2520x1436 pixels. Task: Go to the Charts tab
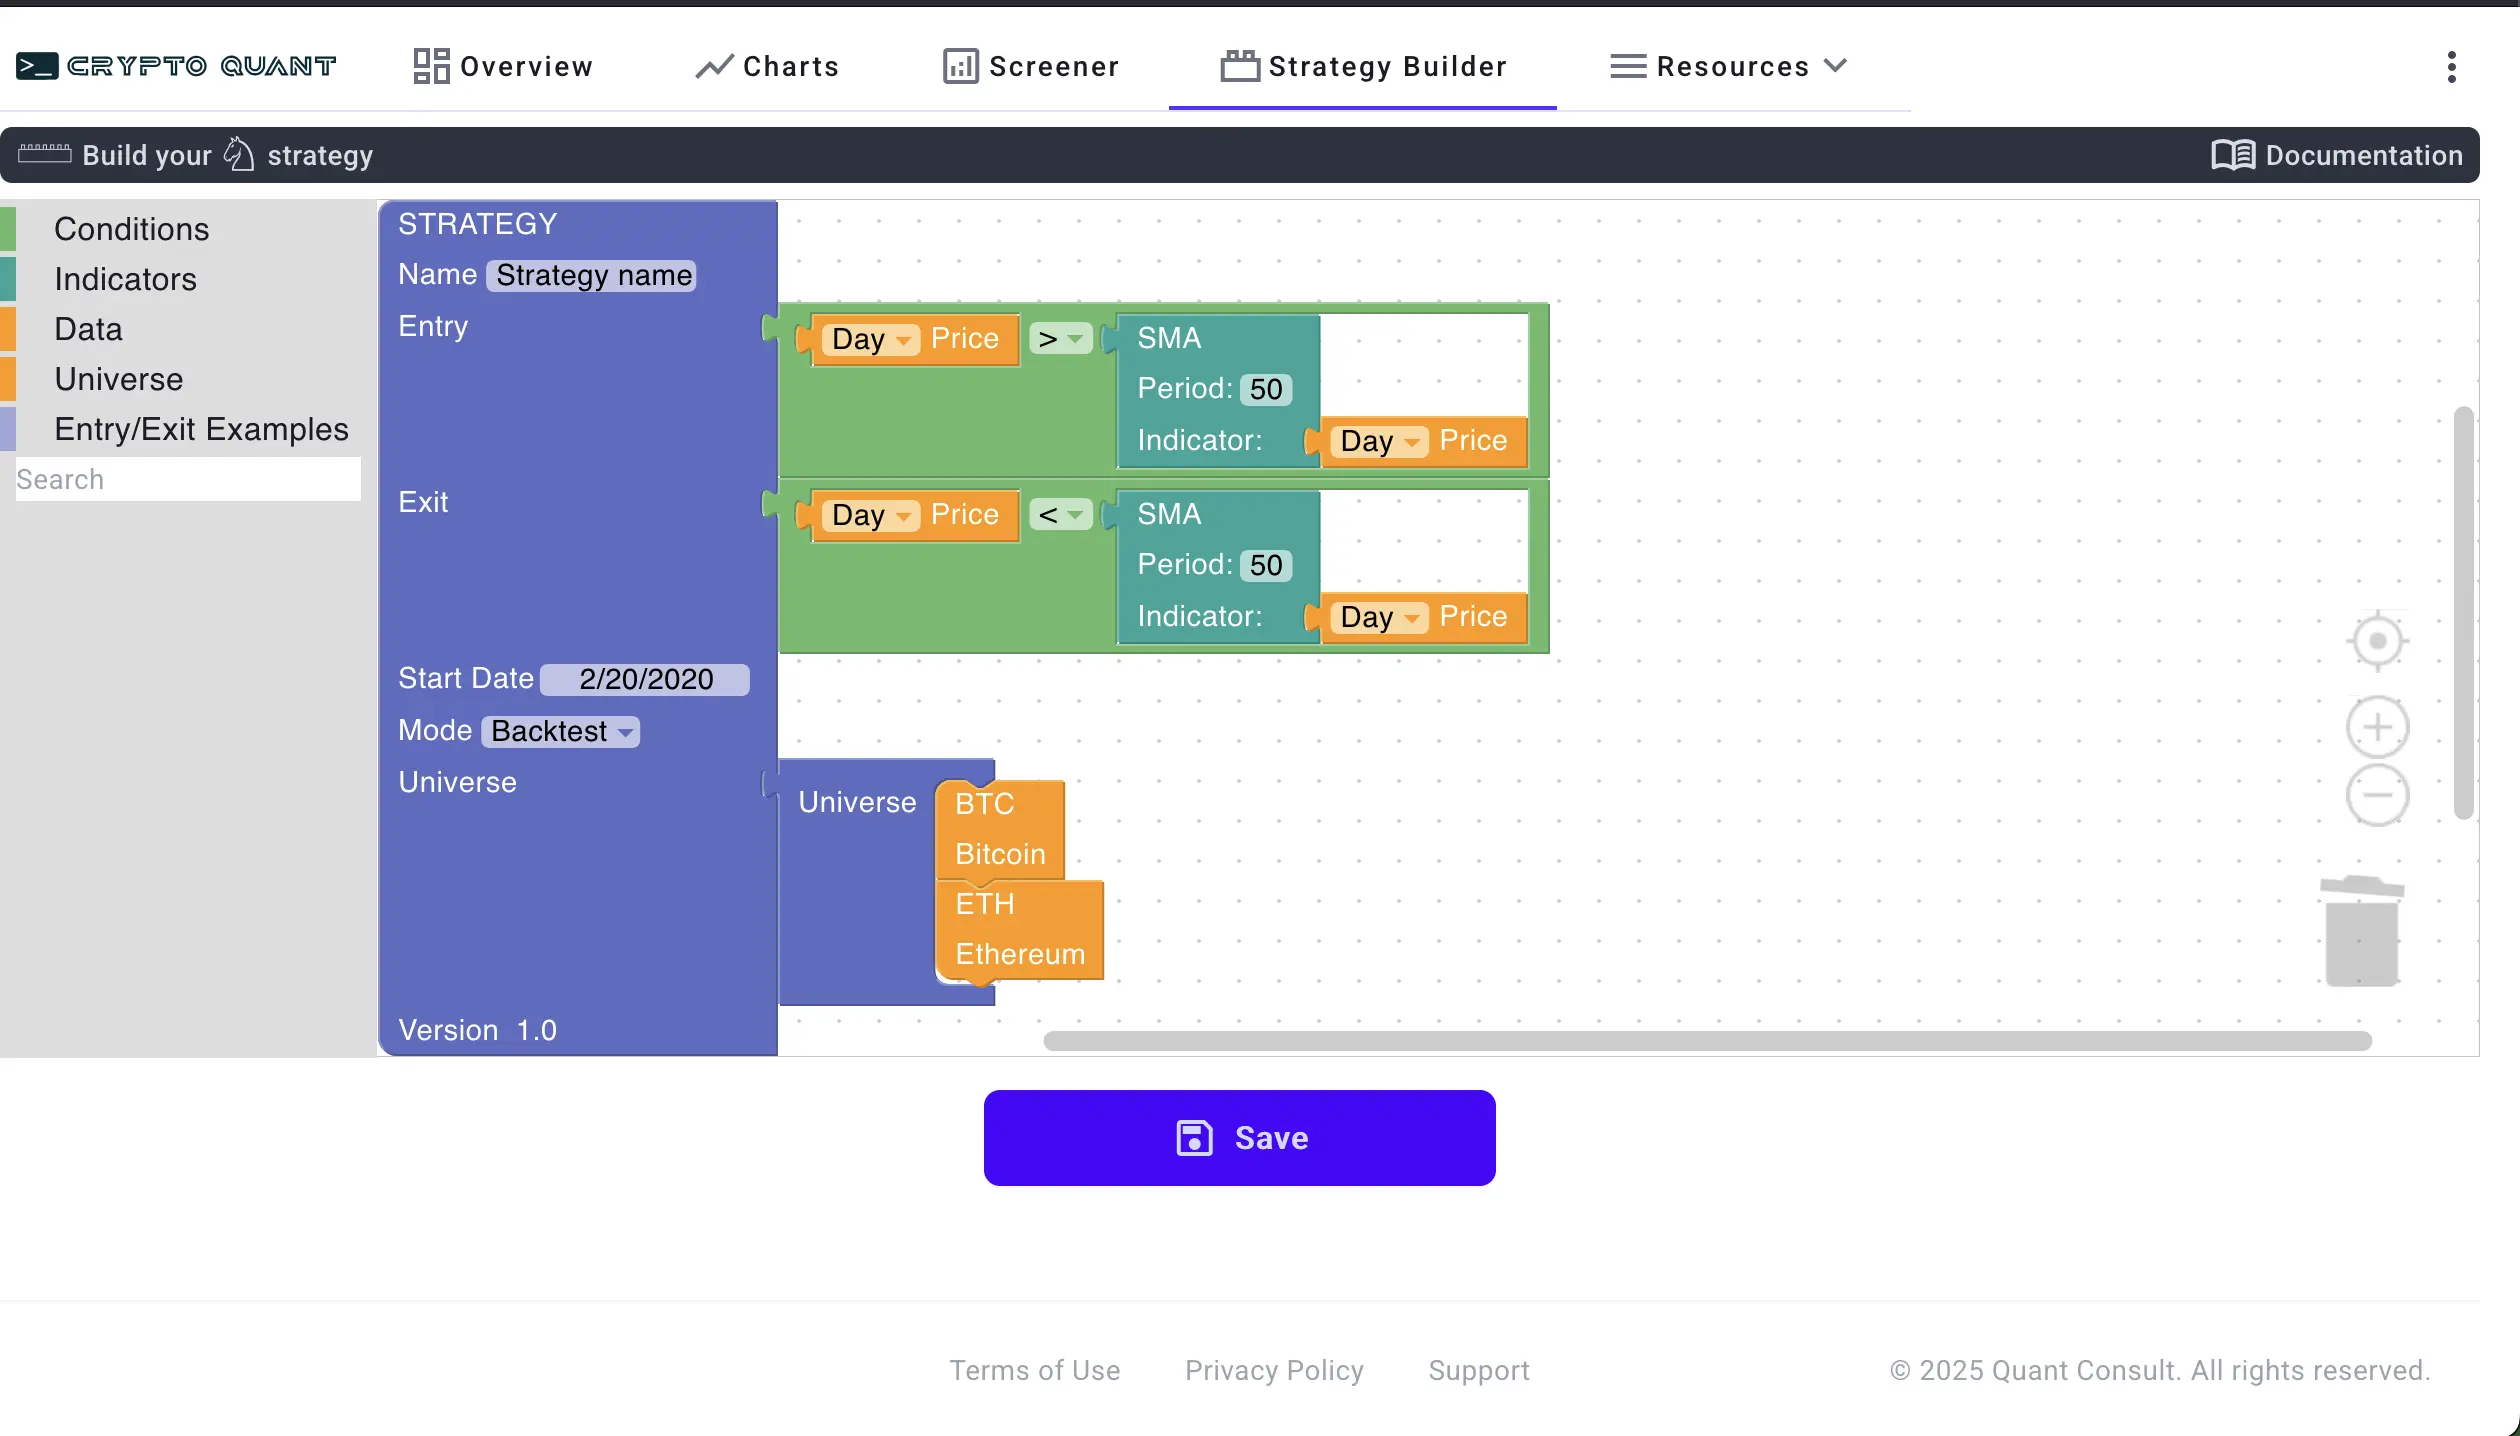[767, 66]
